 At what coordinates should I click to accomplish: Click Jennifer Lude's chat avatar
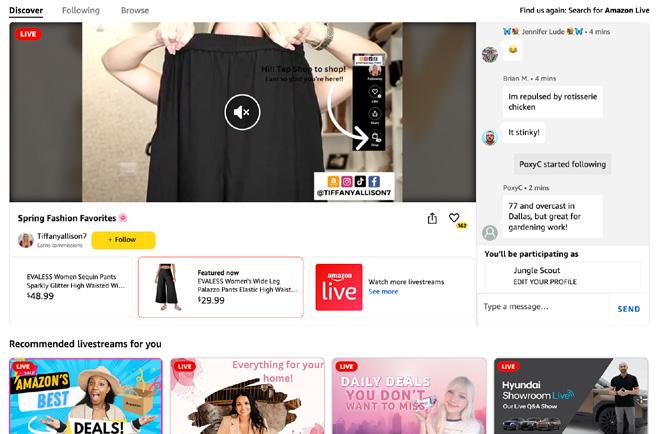[490, 55]
